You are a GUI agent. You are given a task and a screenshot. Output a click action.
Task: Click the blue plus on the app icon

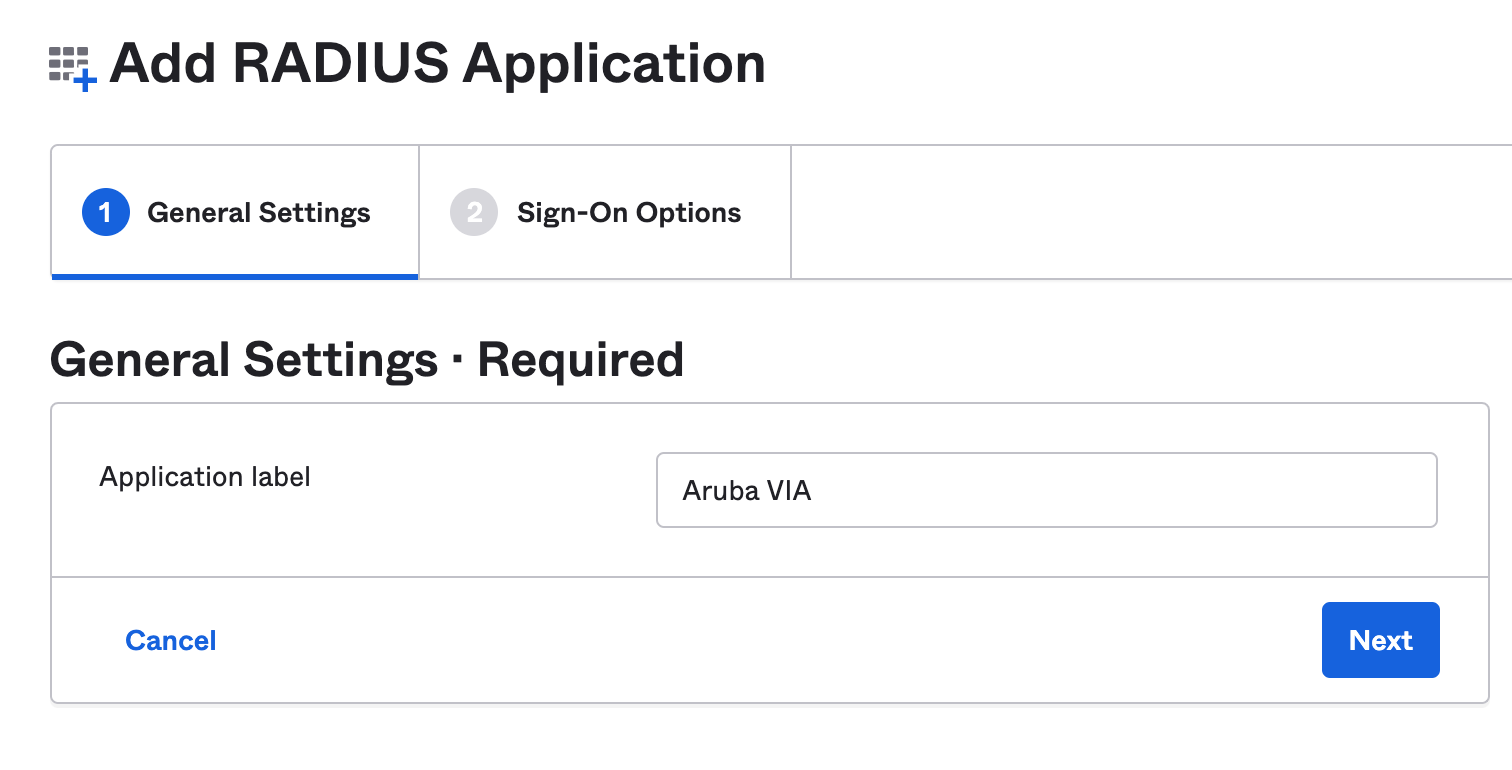pyautogui.click(x=86, y=81)
